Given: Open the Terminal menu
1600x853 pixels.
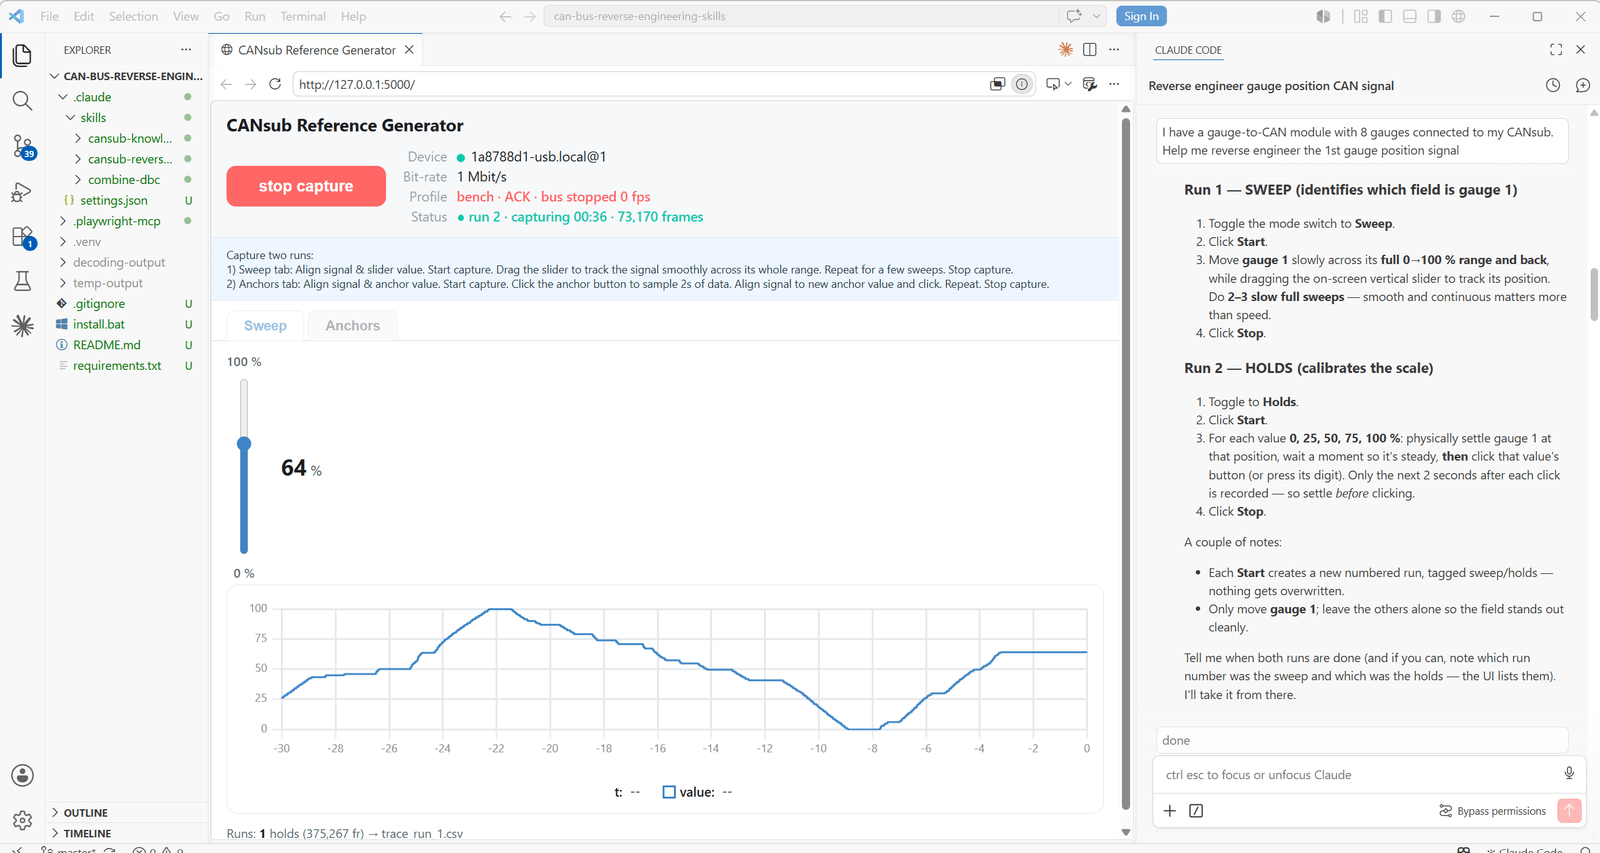Looking at the screenshot, I should point(303,16).
